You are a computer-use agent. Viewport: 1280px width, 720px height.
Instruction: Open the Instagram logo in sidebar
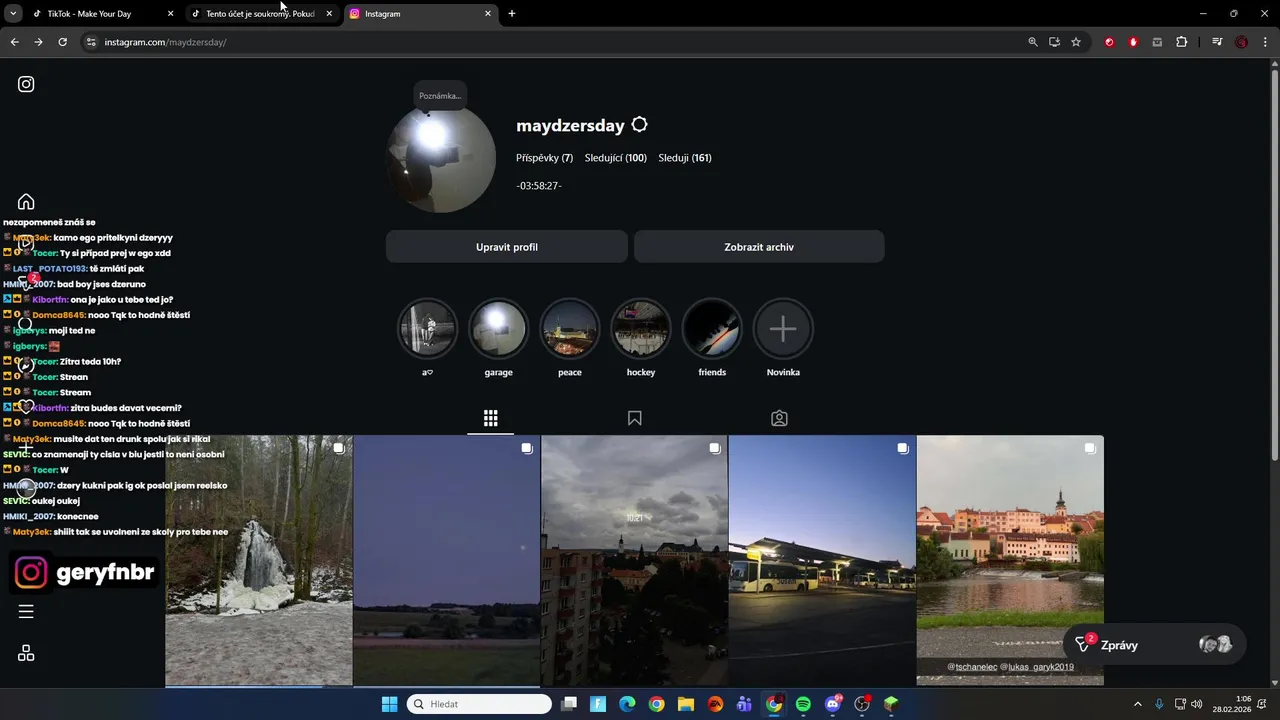26,84
